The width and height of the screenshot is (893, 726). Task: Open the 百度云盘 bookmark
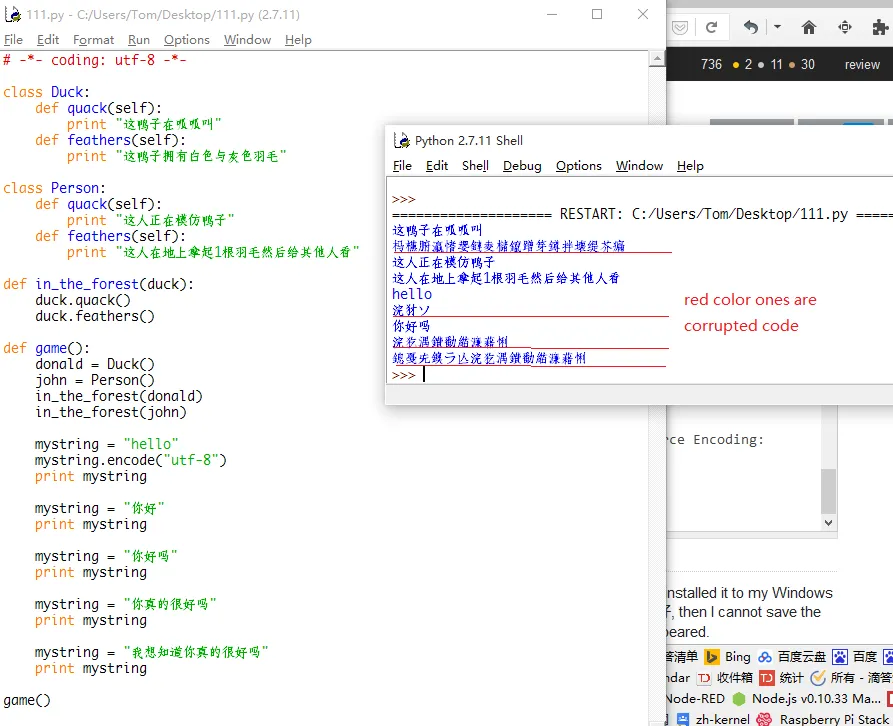[x=792, y=657]
